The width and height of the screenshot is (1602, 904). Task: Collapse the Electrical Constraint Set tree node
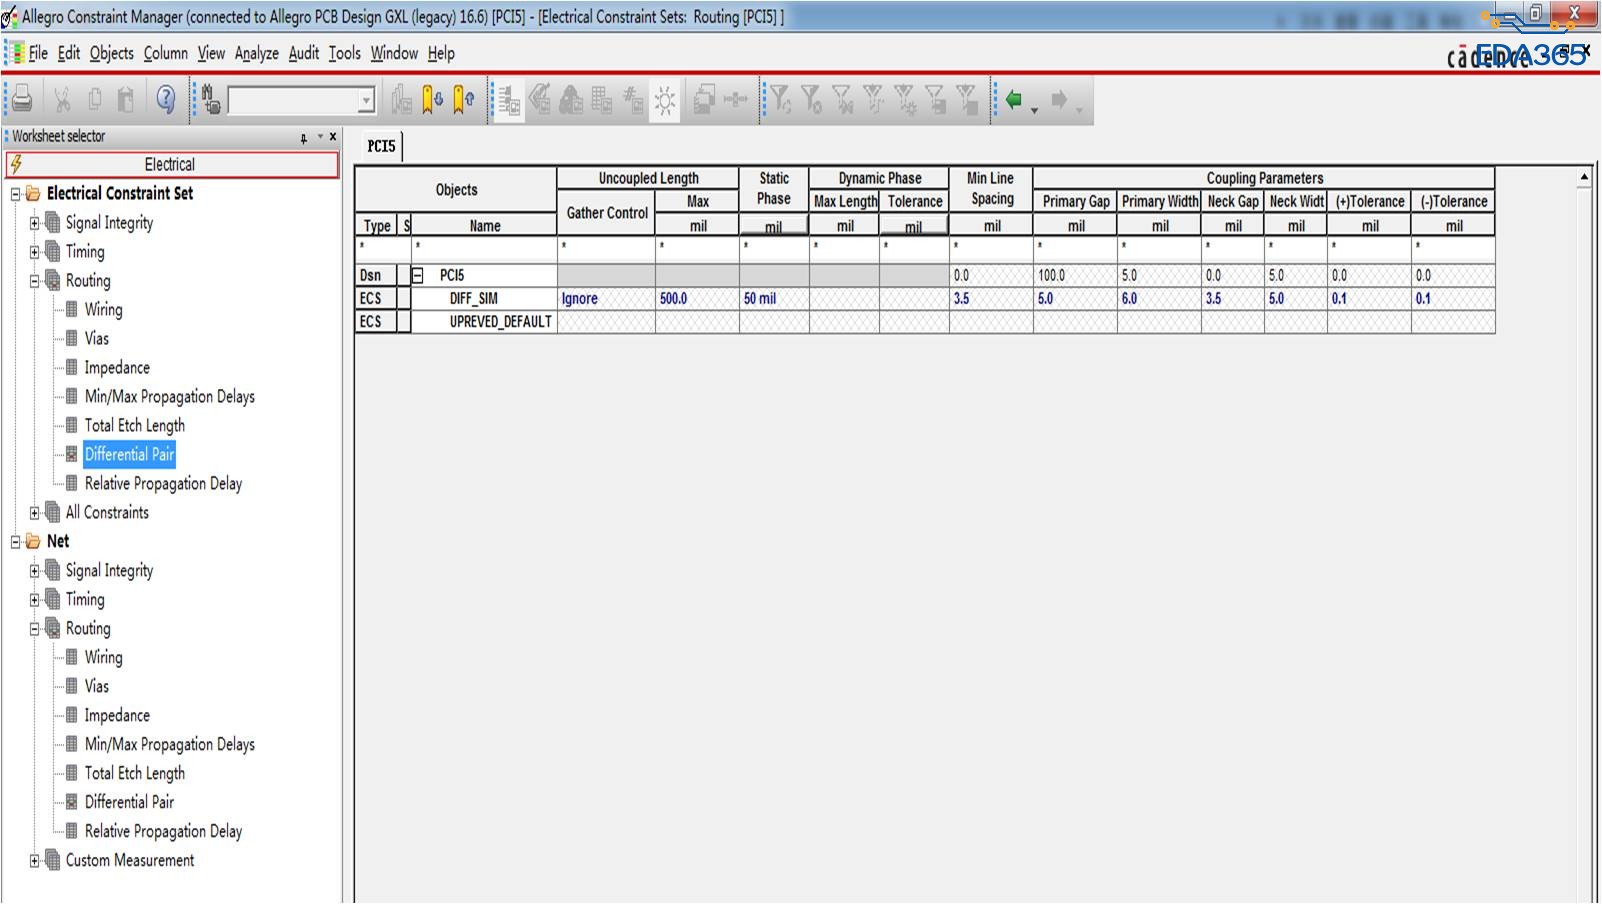[x=15, y=194]
